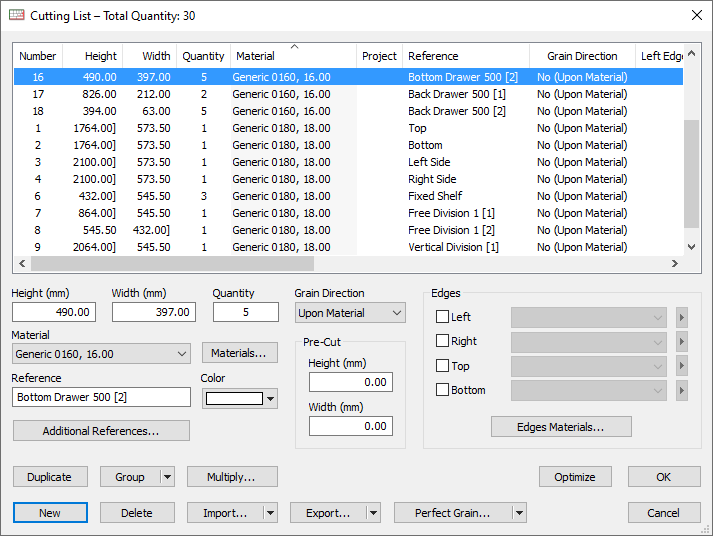Click the list's vertical scroll down arrow
The width and height of the screenshot is (713, 536).
tap(692, 247)
